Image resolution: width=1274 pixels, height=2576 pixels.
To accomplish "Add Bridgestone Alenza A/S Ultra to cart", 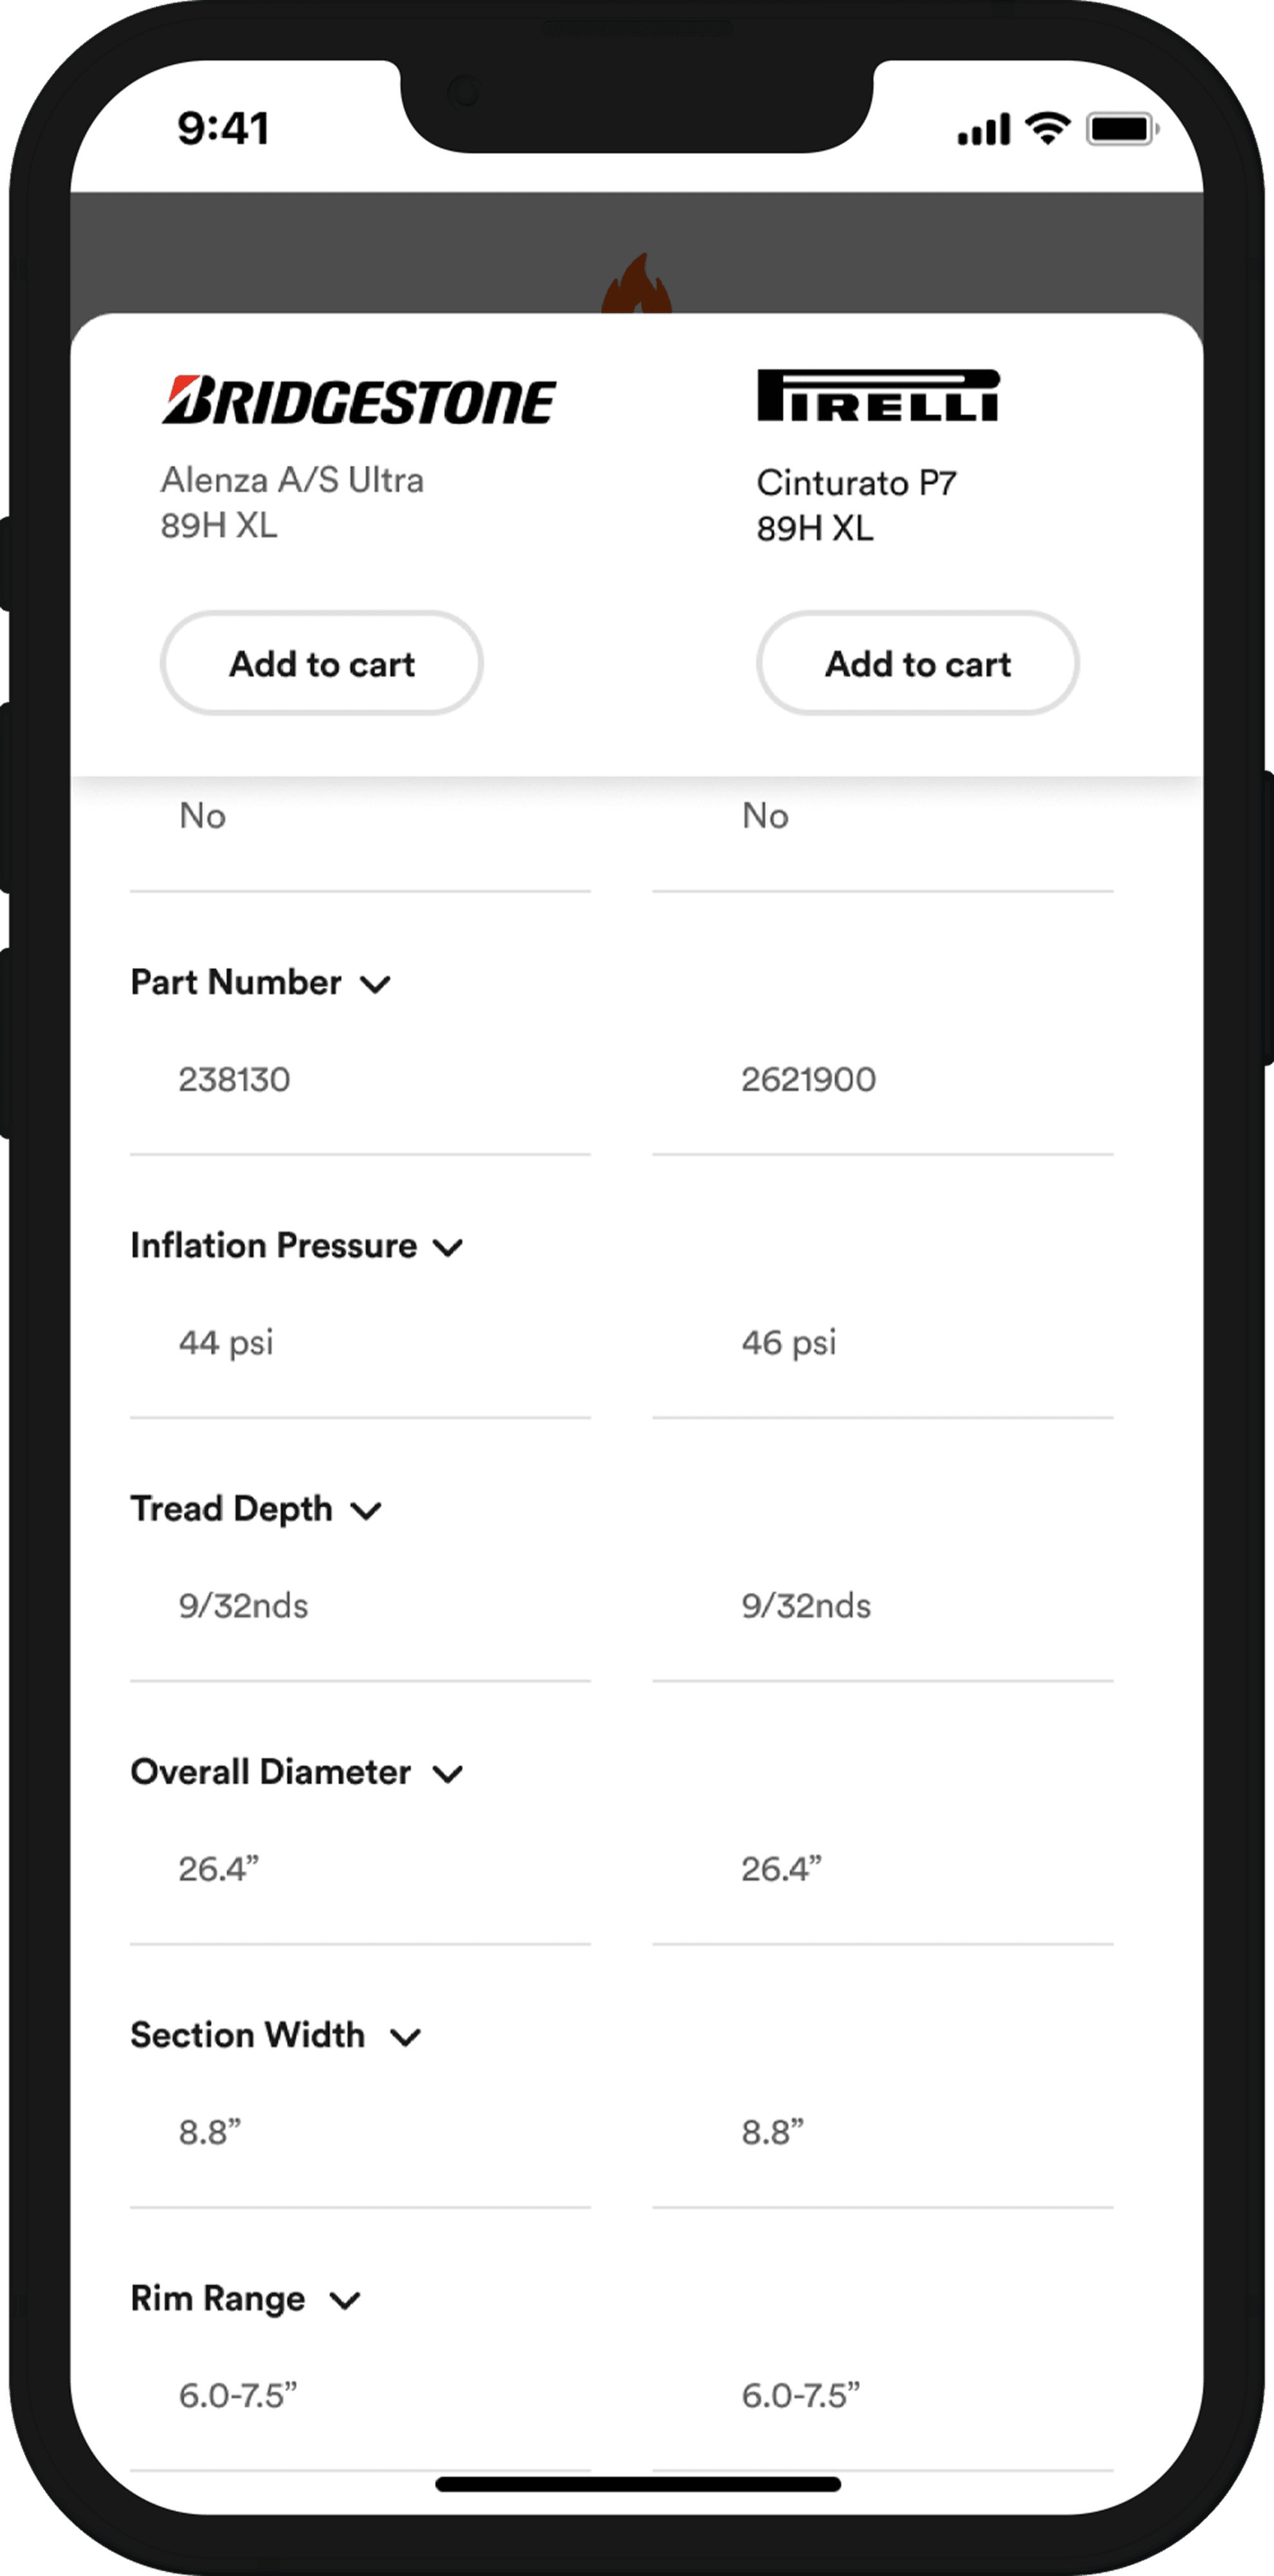I will [322, 663].
